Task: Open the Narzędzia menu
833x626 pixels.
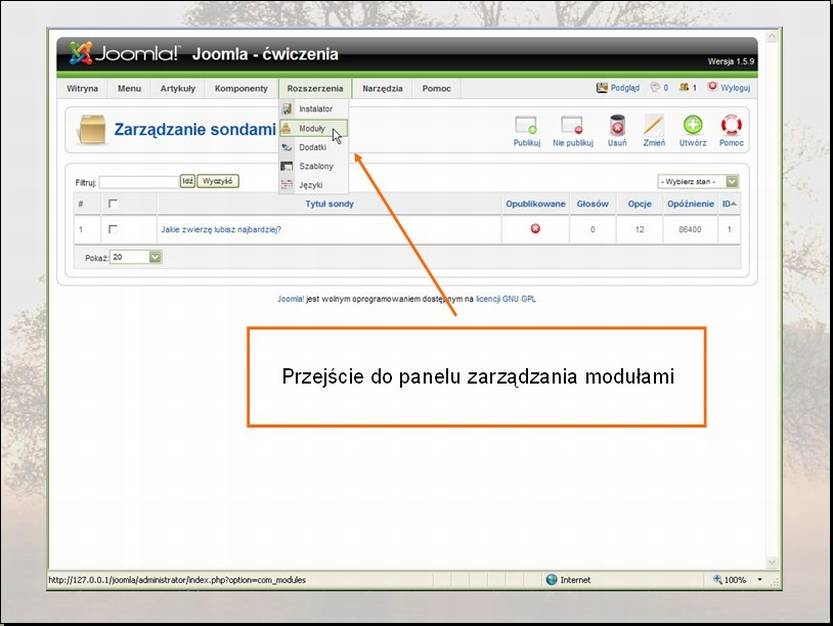Action: [382, 88]
